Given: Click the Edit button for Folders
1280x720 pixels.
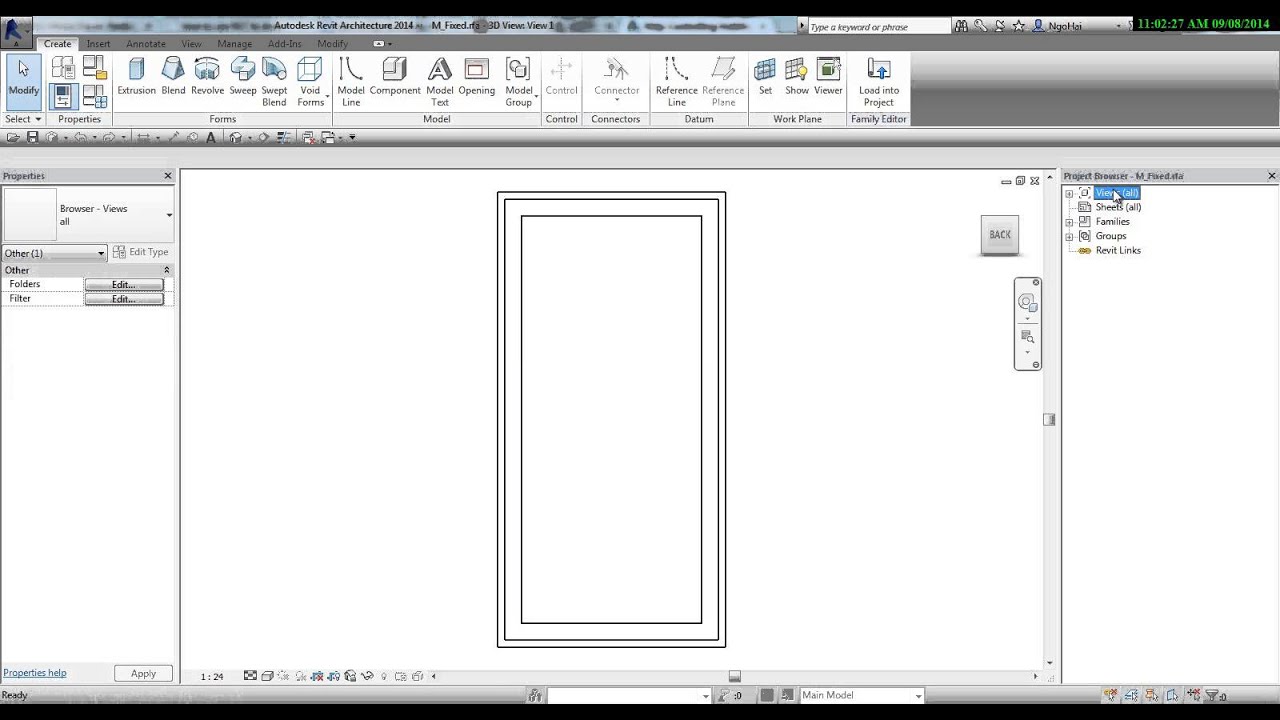Looking at the screenshot, I should (x=124, y=285).
